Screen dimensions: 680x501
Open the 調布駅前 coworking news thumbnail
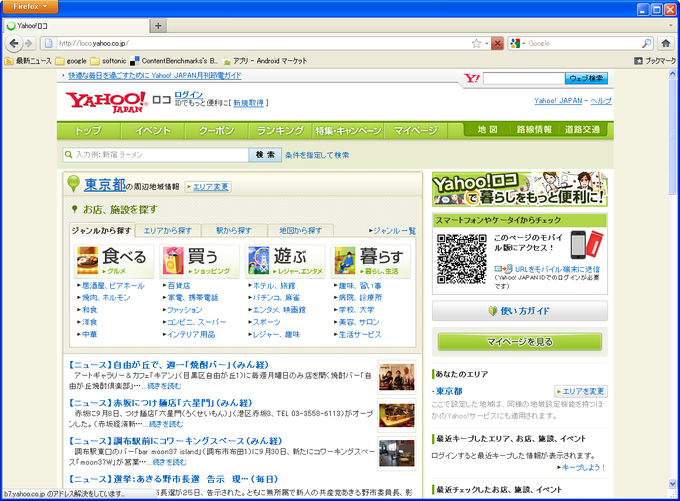[396, 453]
